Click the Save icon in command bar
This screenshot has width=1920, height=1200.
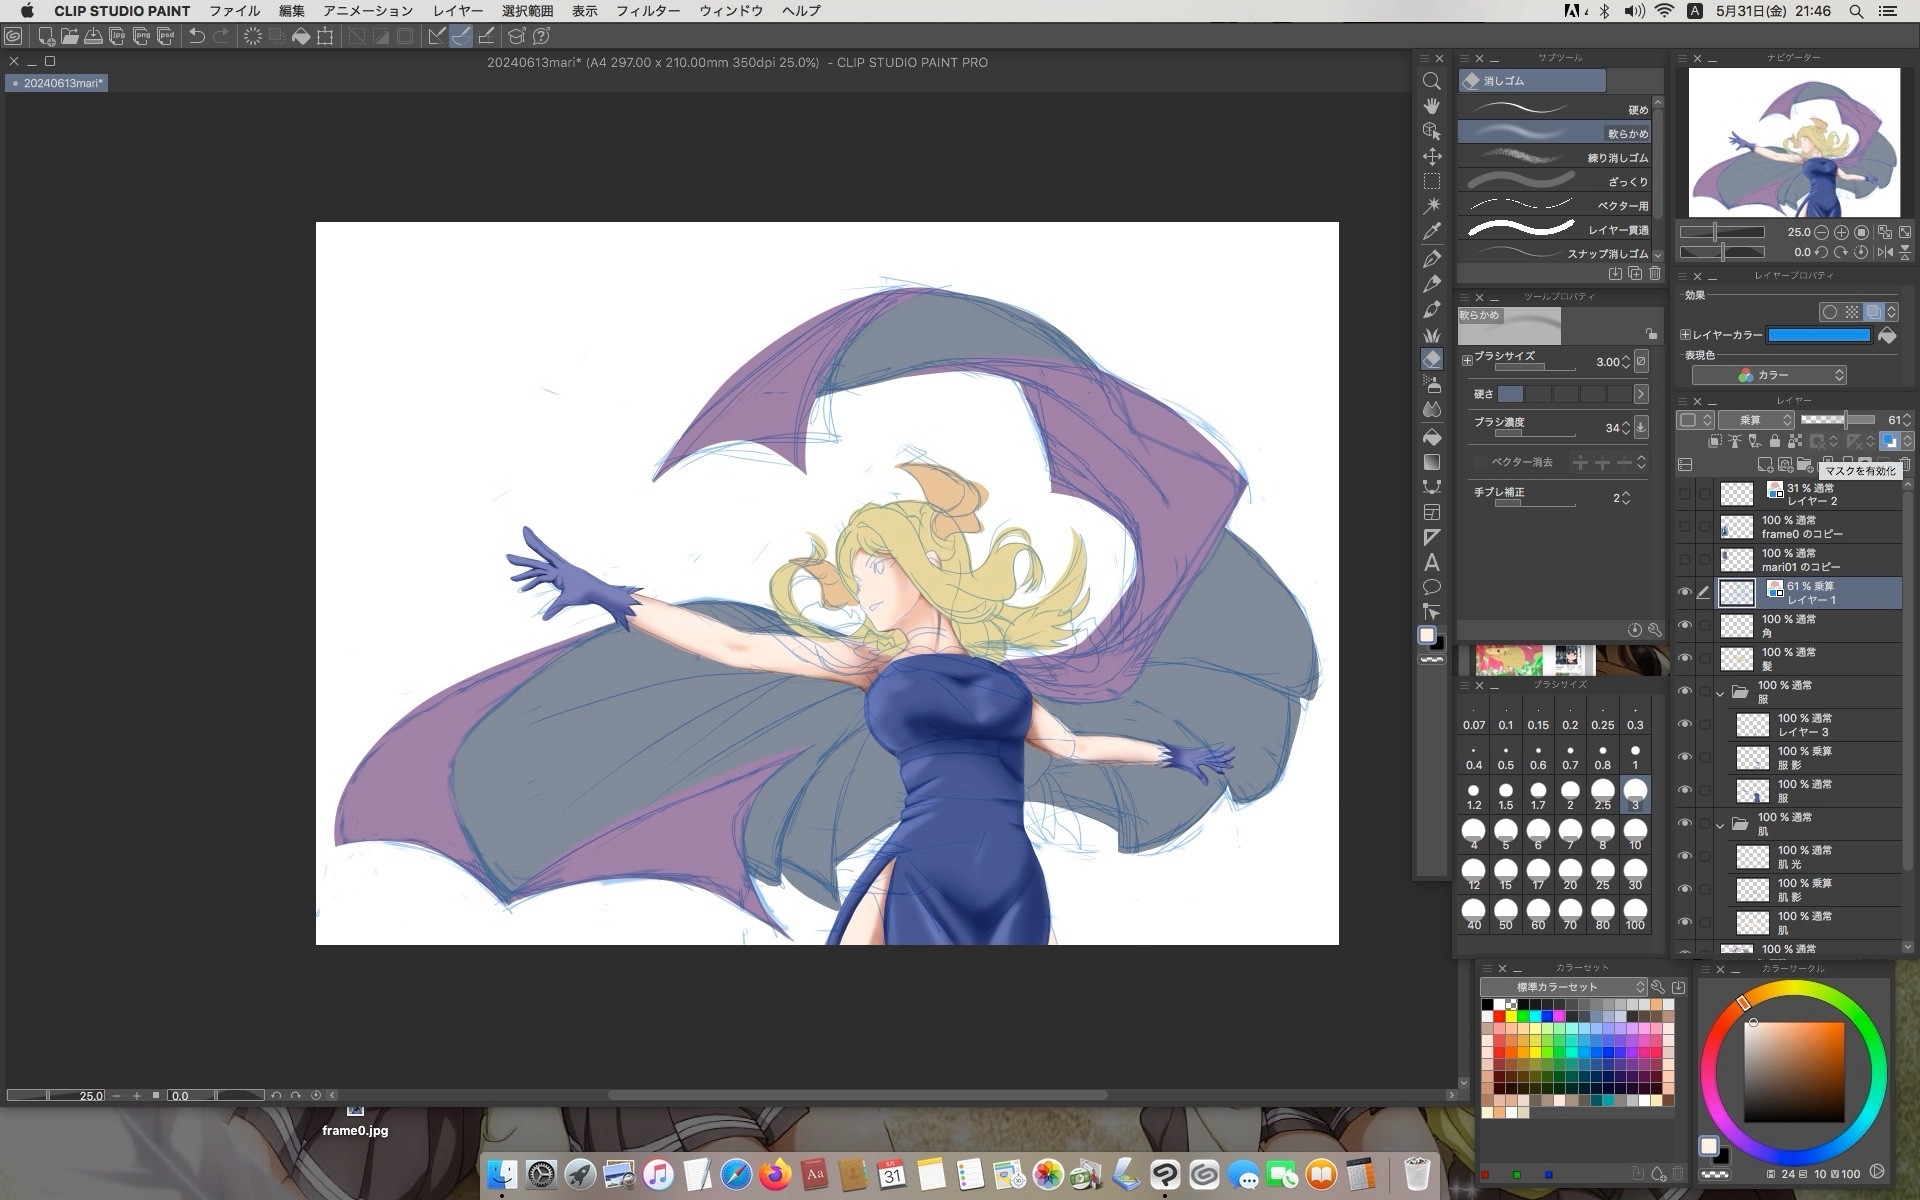pos(93,37)
